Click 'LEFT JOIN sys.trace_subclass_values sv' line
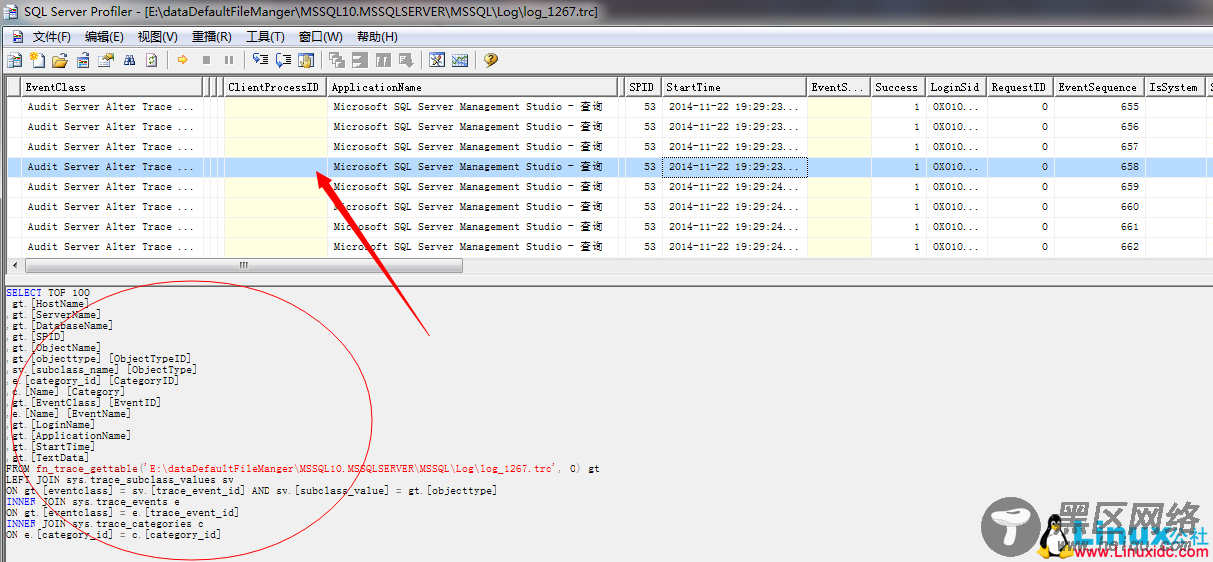 pos(119,479)
